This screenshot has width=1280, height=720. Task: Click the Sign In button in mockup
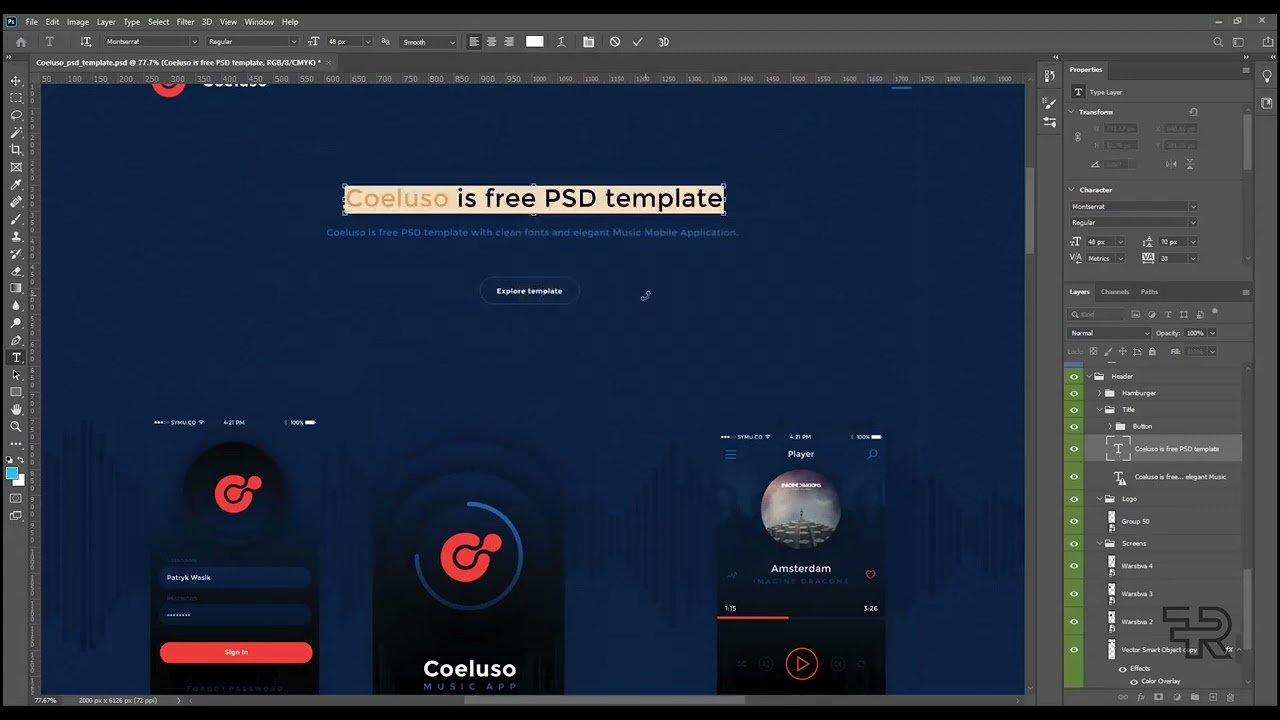click(x=236, y=652)
